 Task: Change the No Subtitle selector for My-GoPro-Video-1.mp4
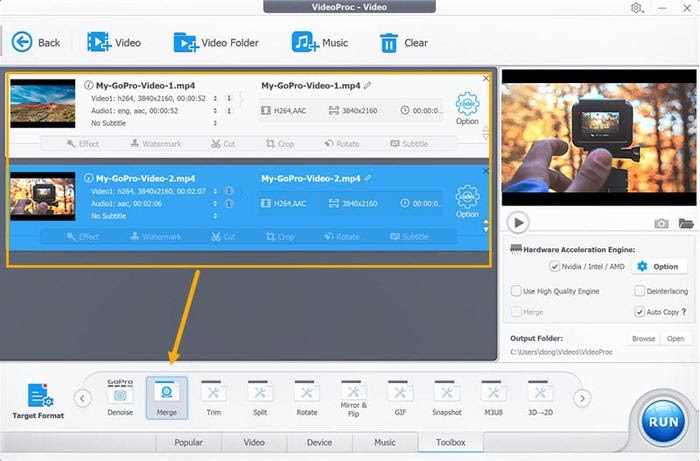[x=215, y=123]
